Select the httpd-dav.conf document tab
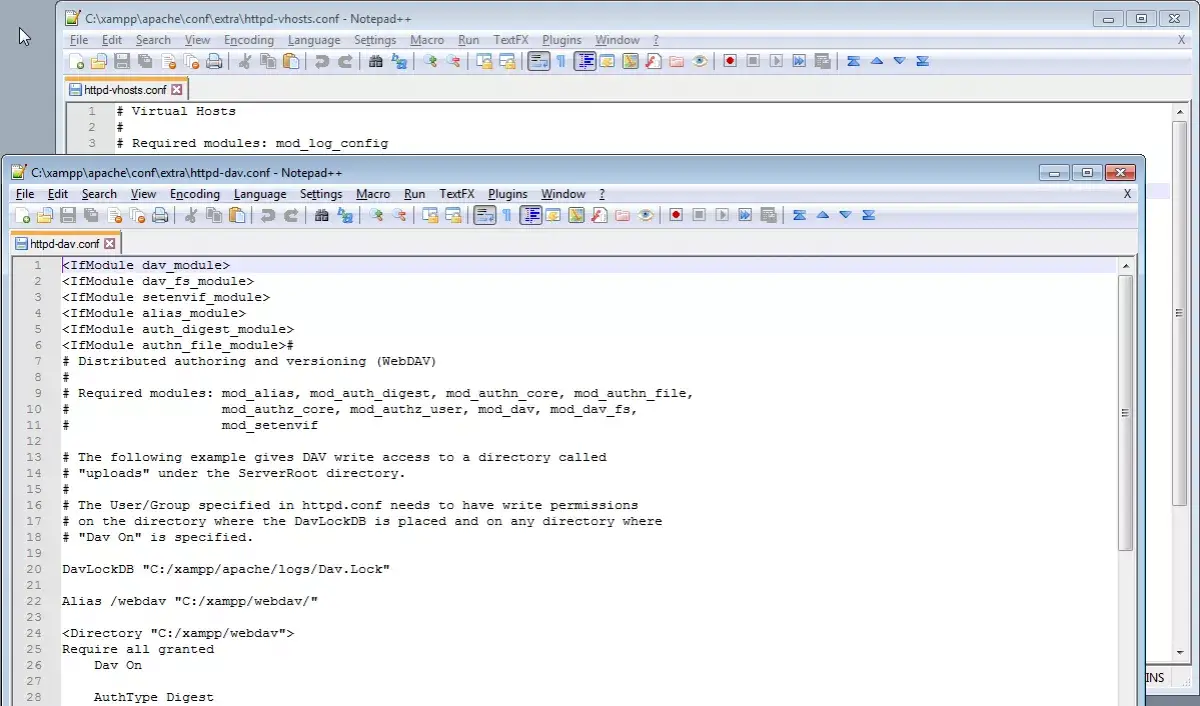1200x706 pixels. [65, 243]
